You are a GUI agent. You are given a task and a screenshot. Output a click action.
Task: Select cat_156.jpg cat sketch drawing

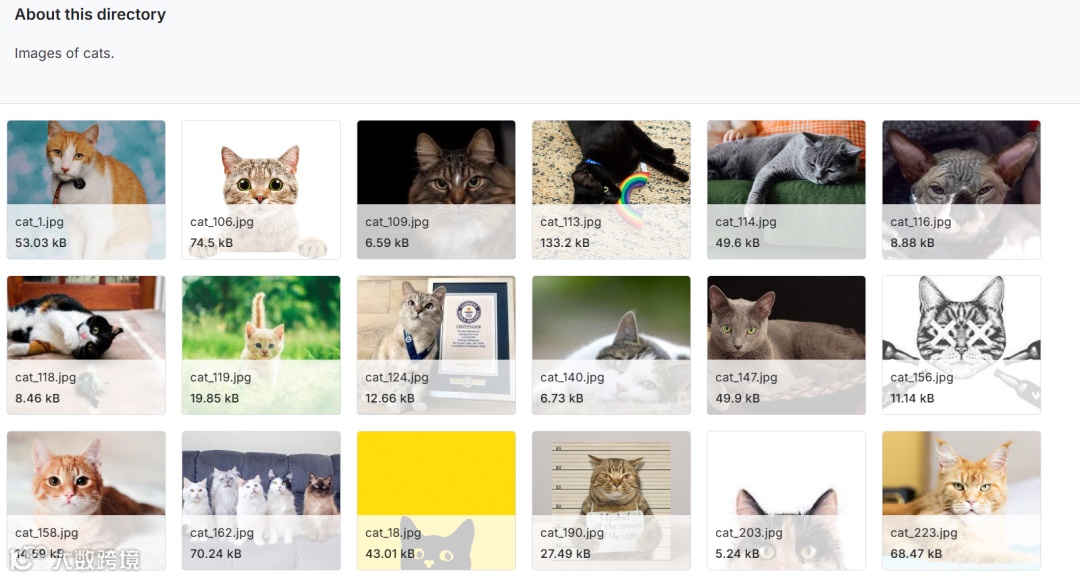click(961, 346)
